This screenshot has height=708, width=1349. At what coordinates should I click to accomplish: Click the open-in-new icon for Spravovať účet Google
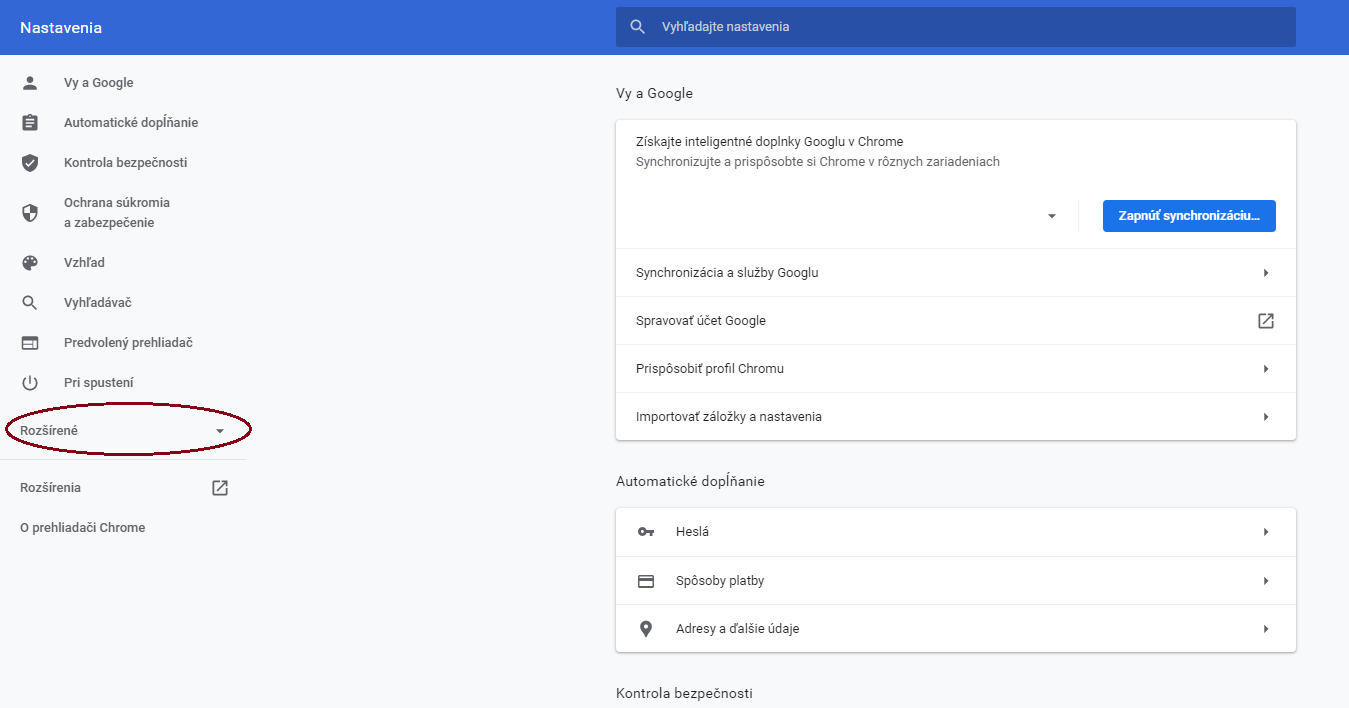pyautogui.click(x=1266, y=321)
